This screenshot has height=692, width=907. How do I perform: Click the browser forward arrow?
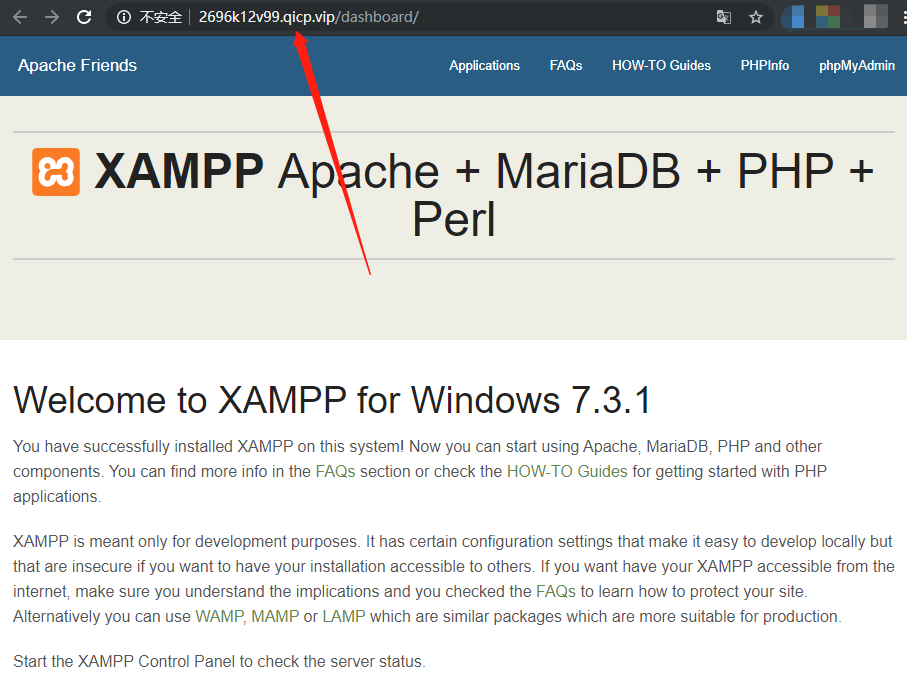[x=52, y=17]
